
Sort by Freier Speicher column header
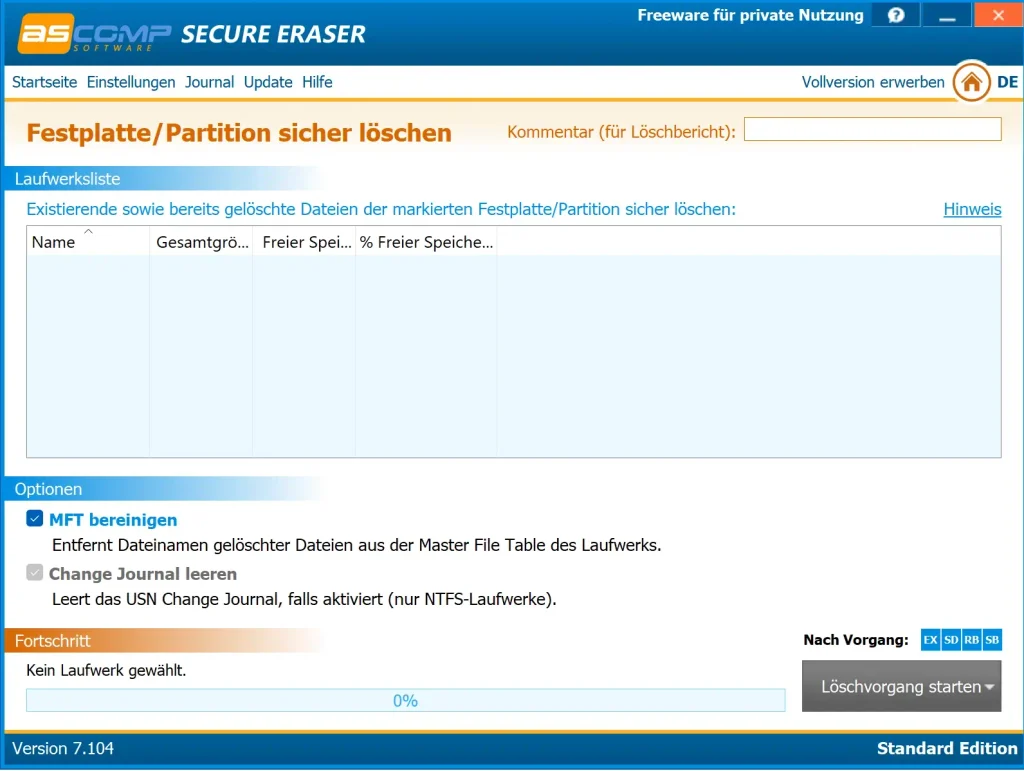[x=304, y=242]
